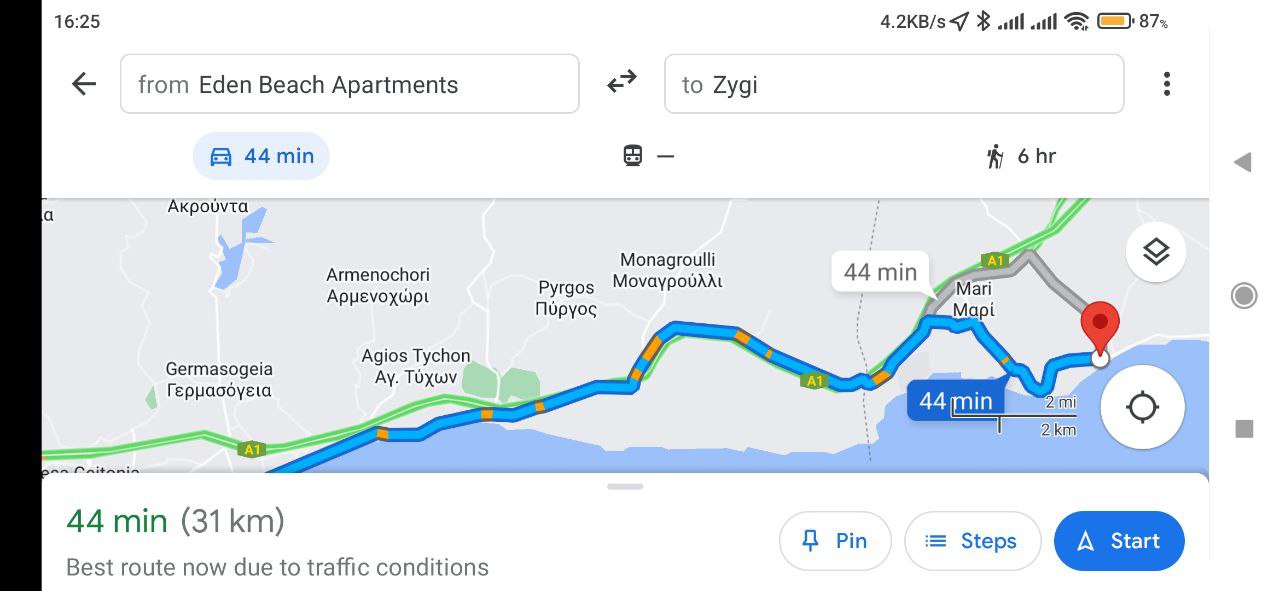The width and height of the screenshot is (1280, 591).
Task: Edit the Eden Beach Apartments origin field
Action: click(349, 84)
